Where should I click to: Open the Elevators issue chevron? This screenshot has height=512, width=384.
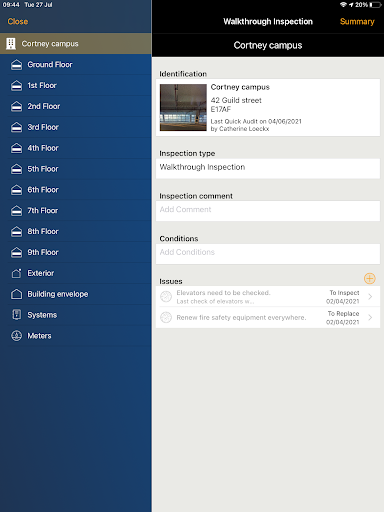(x=370, y=296)
